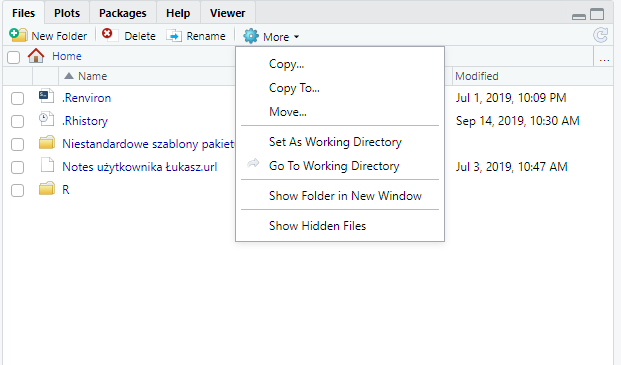Click the Rename arrow icon
Screen dimensions: 621x365
coord(174,36)
